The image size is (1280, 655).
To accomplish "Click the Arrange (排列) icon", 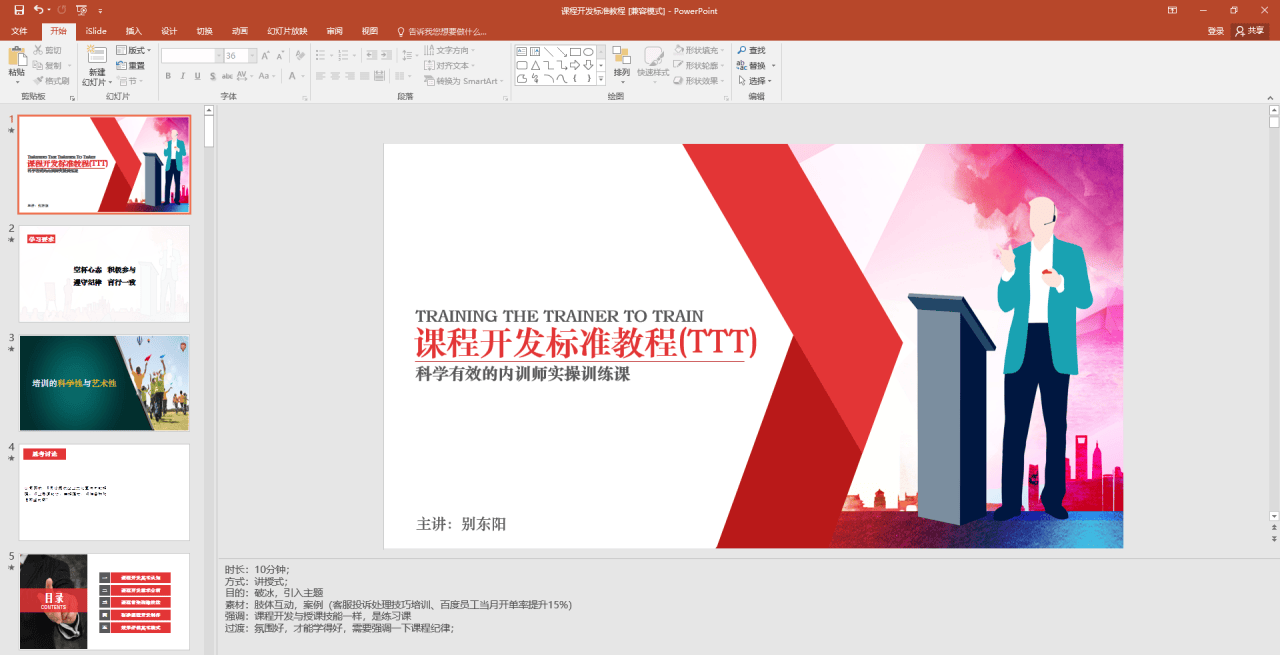I will pos(621,55).
